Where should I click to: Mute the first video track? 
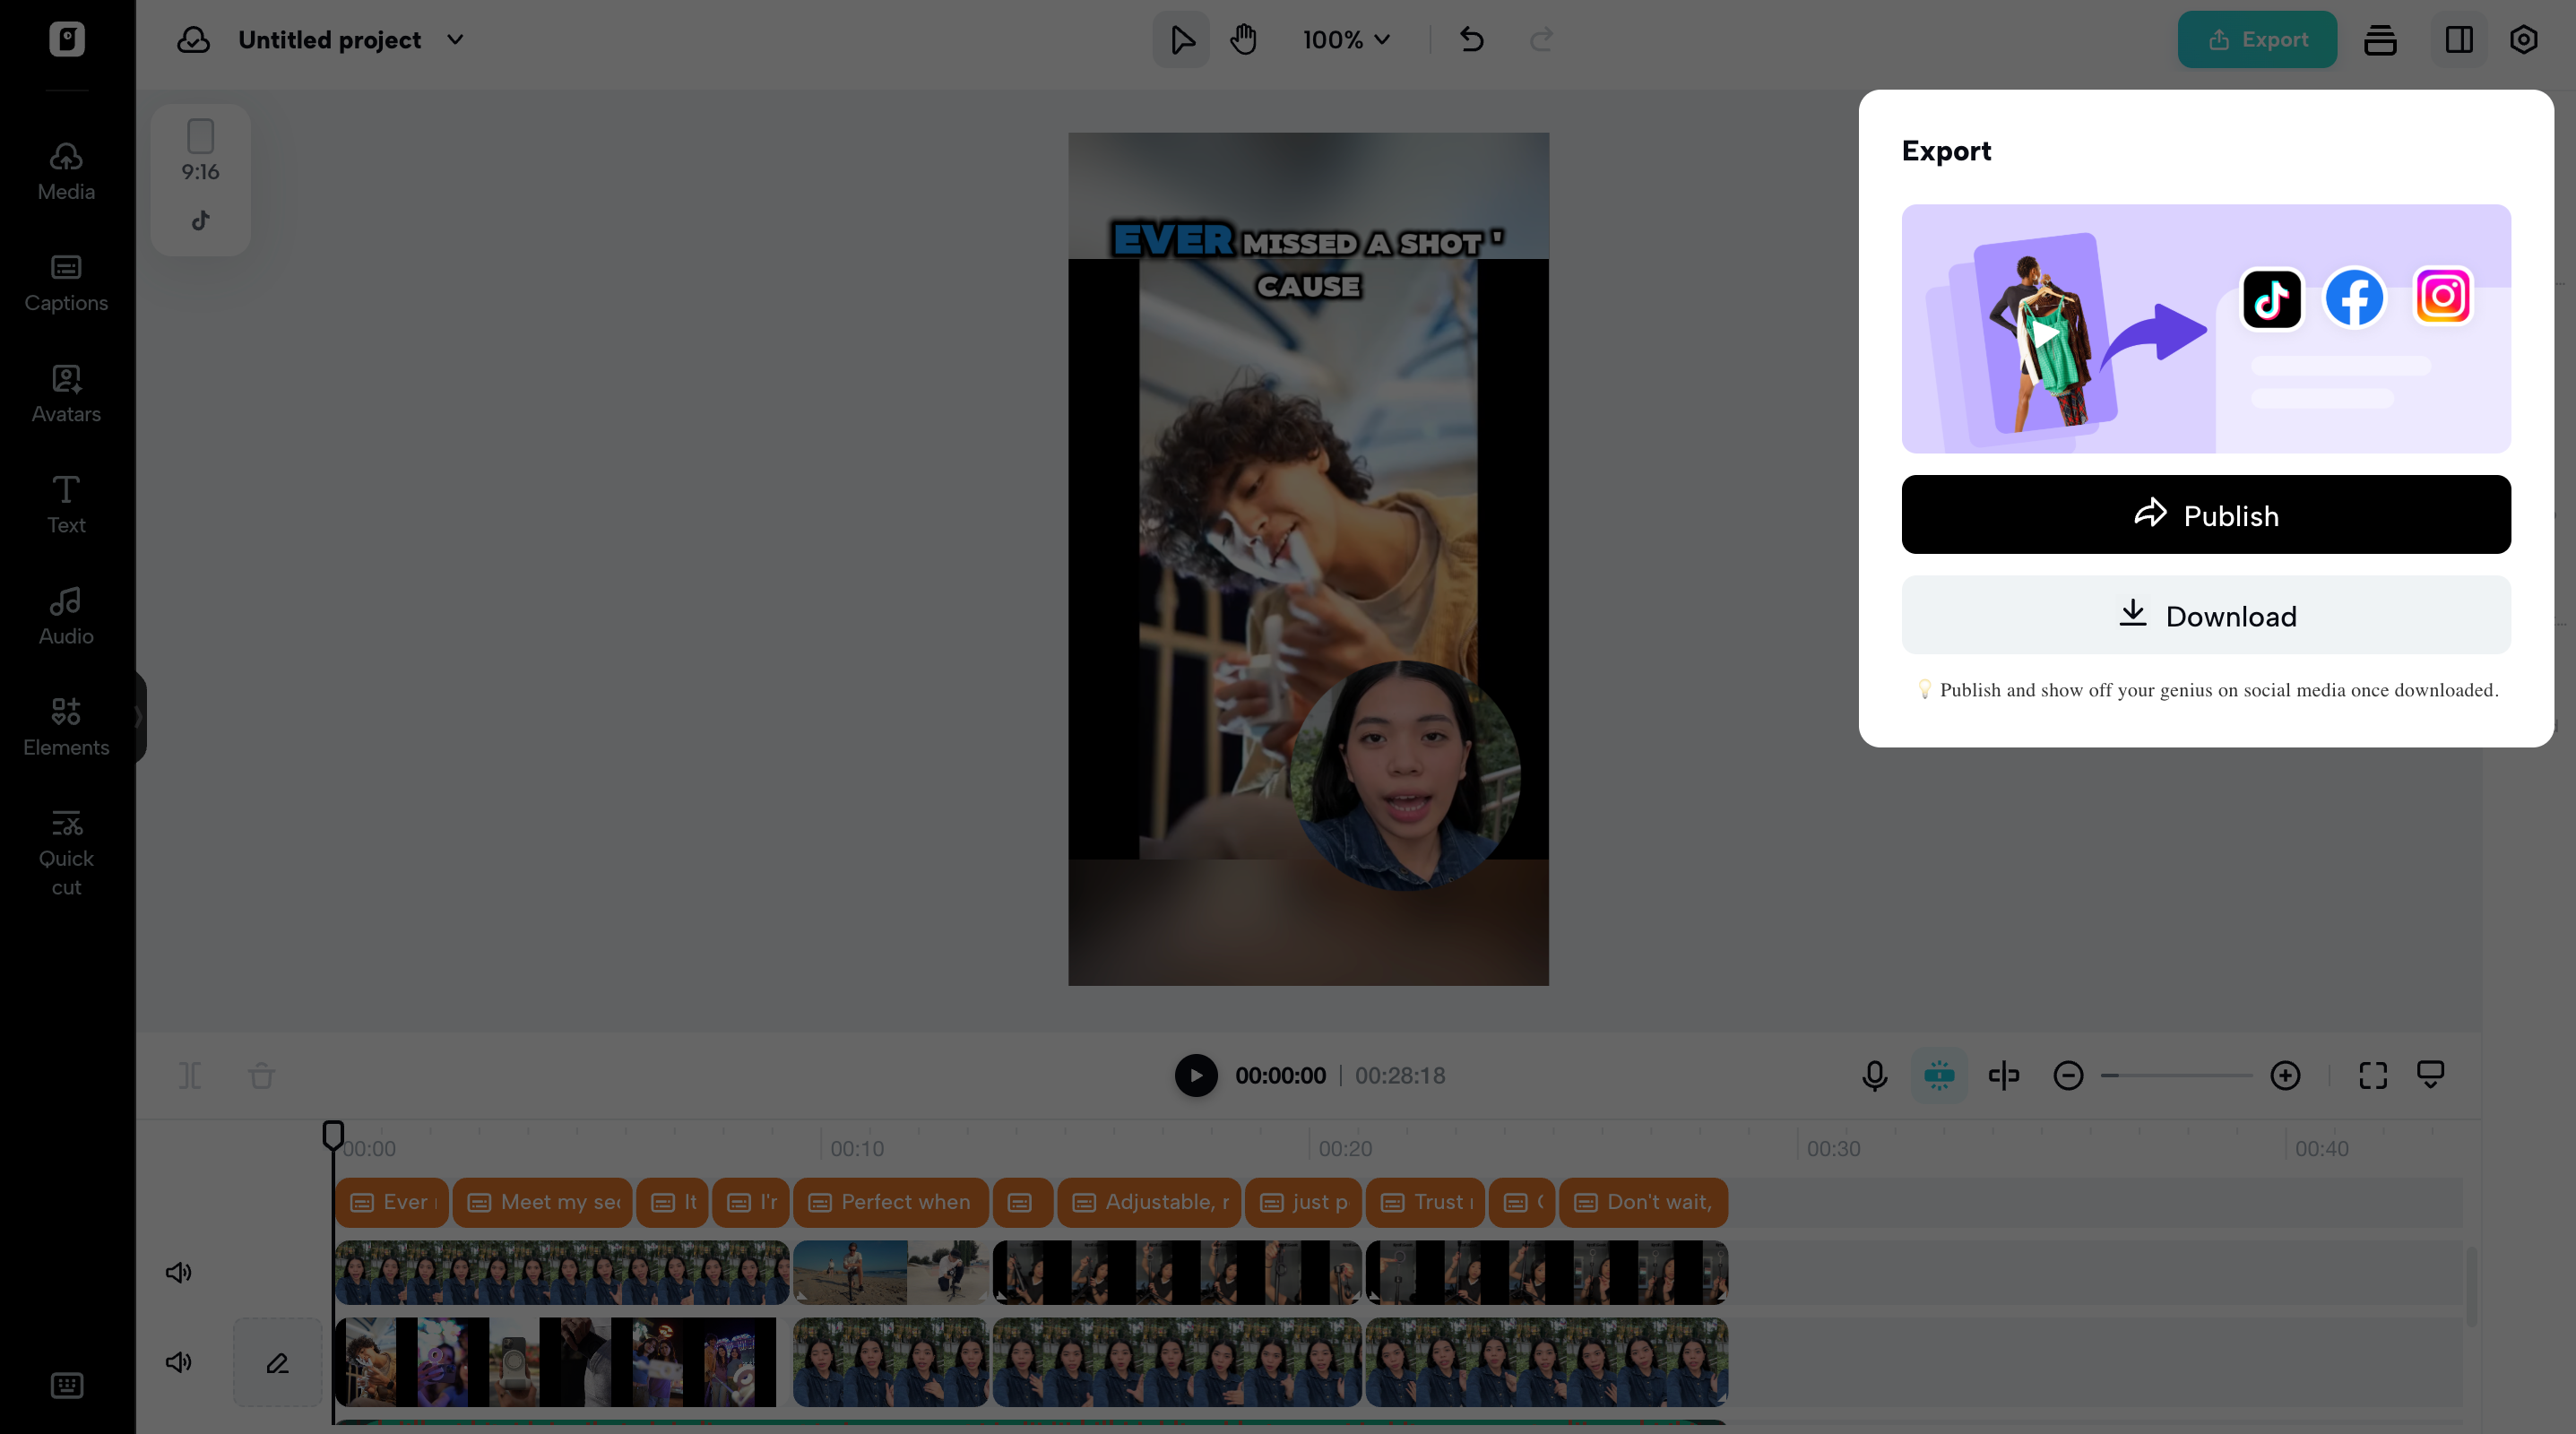(178, 1272)
